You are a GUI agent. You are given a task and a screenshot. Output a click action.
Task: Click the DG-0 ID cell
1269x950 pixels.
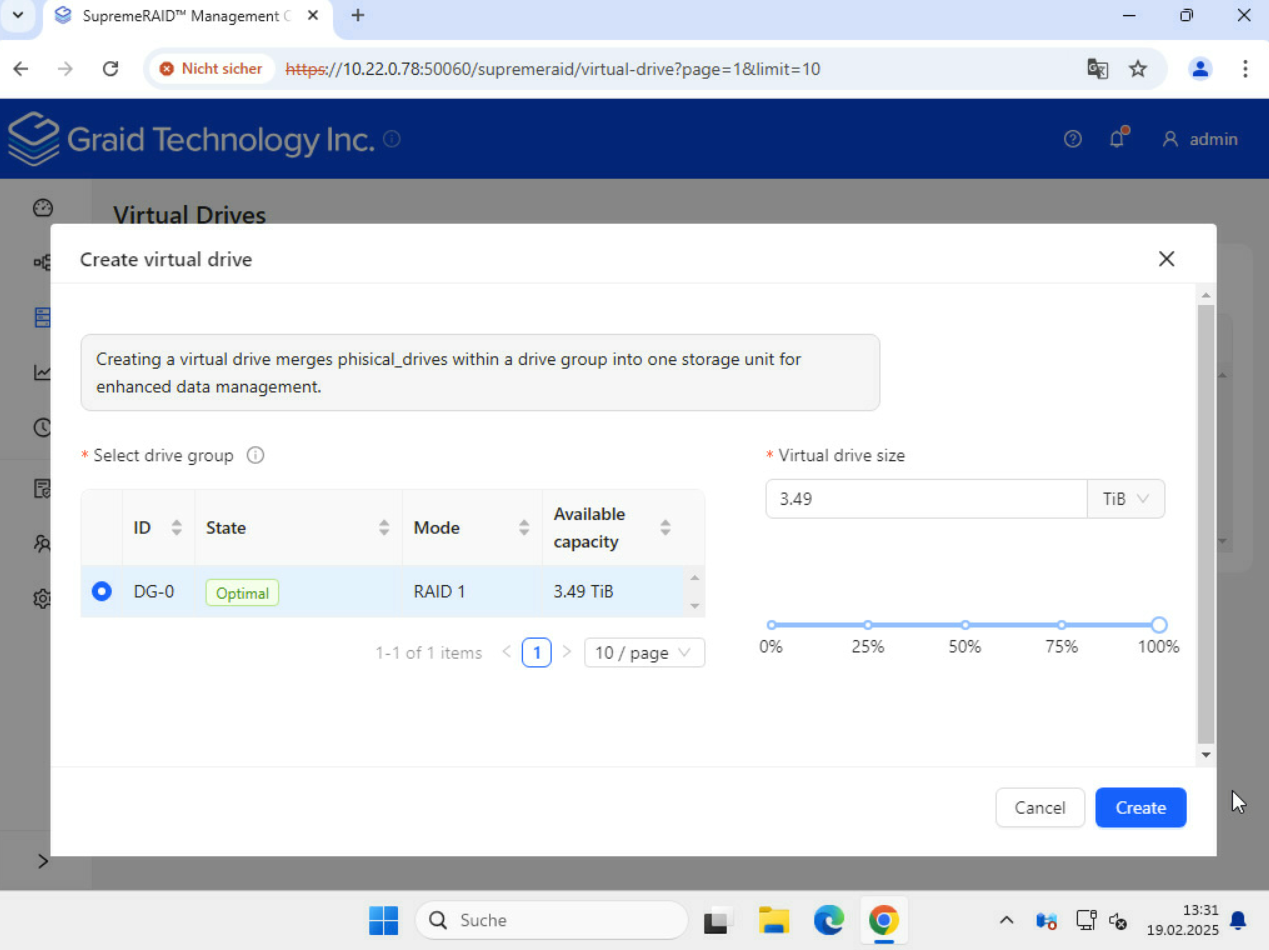coord(154,591)
